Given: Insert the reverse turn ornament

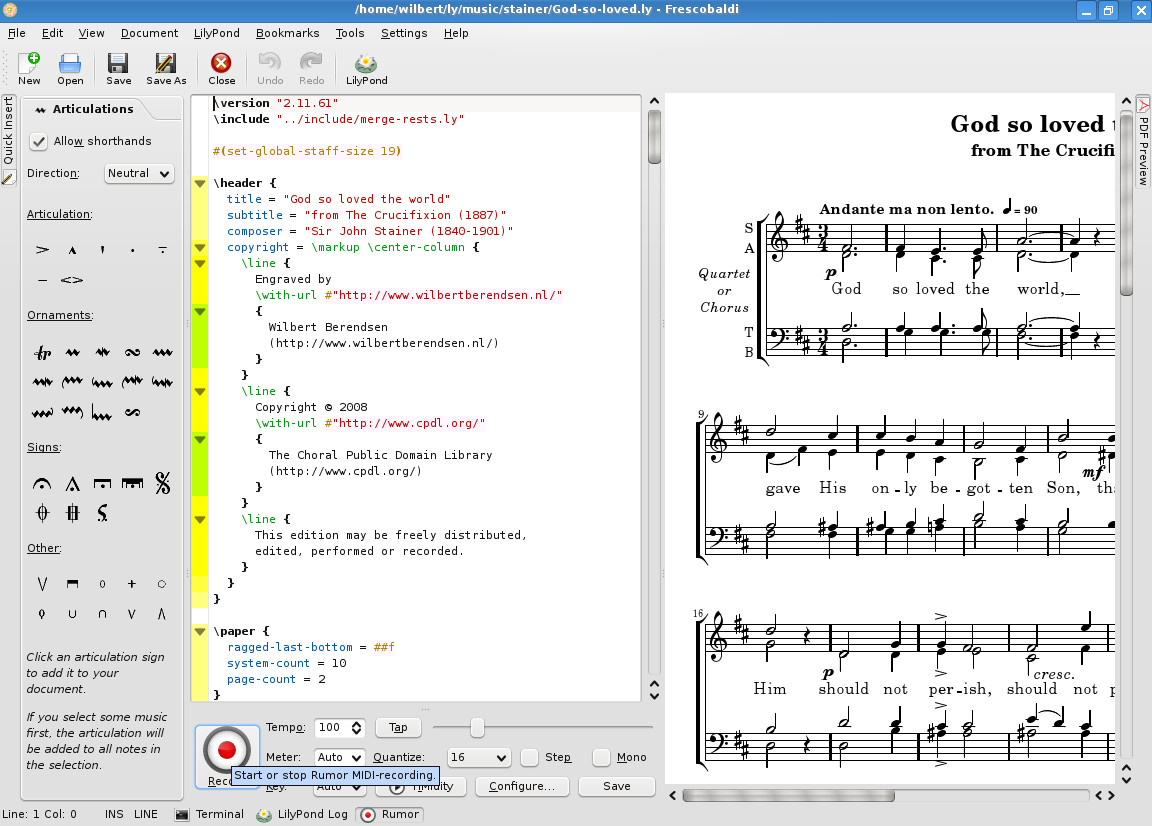Looking at the screenshot, I should click(x=132, y=412).
